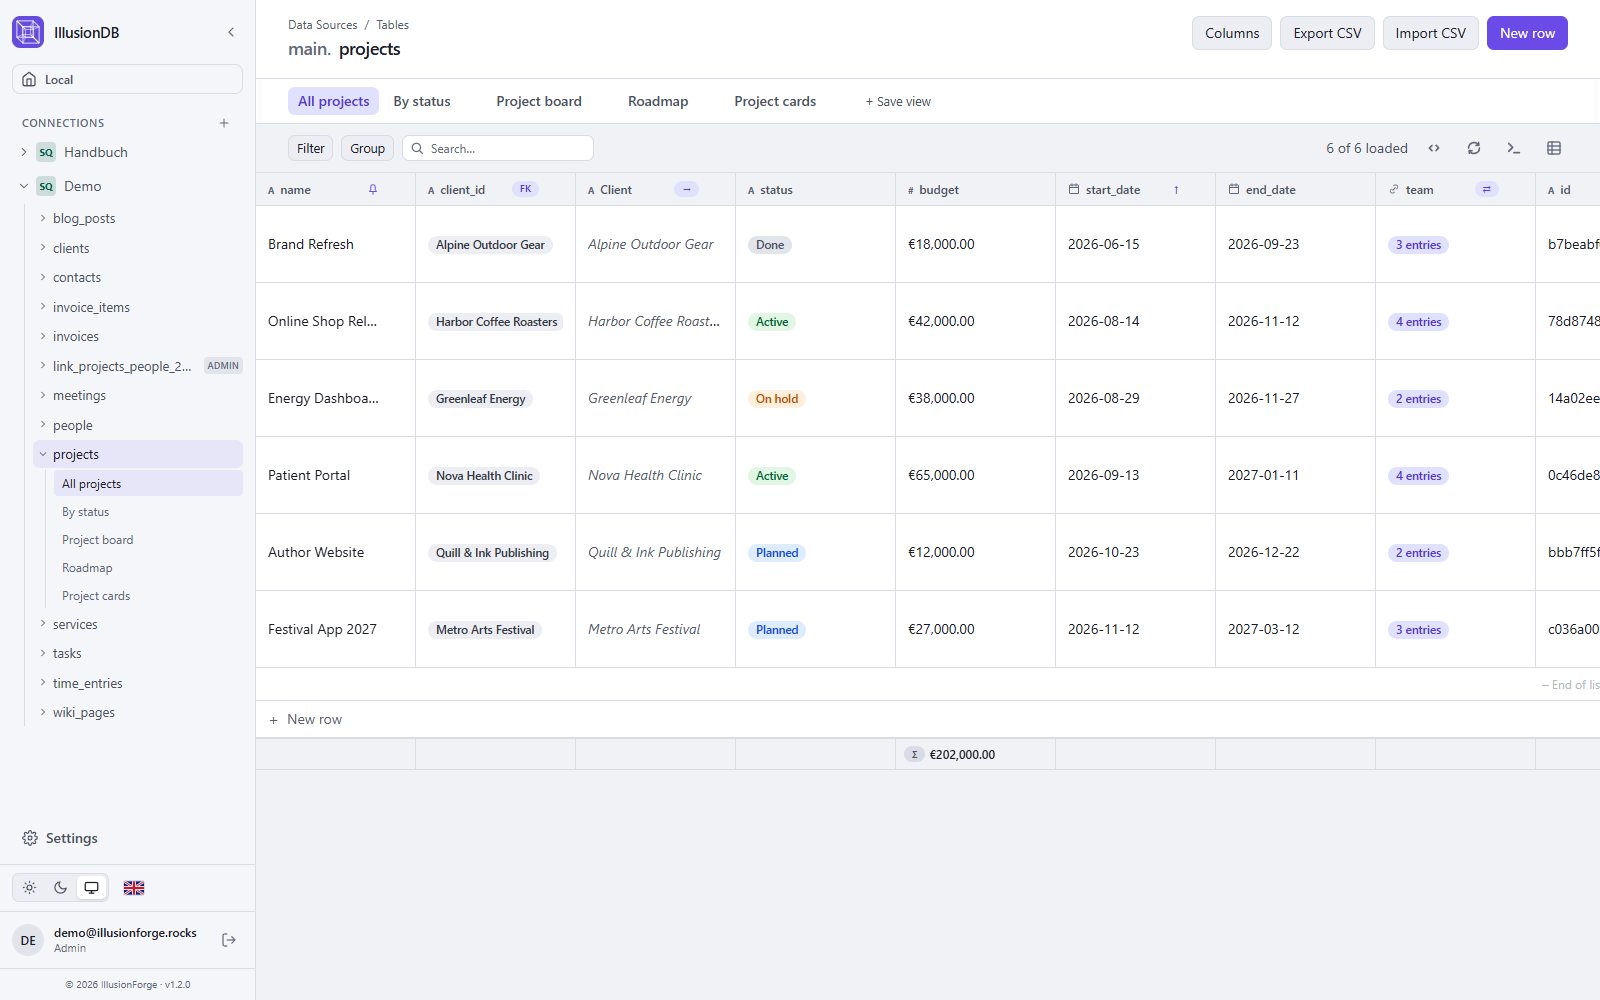
Task: Click Save view
Action: pos(898,101)
